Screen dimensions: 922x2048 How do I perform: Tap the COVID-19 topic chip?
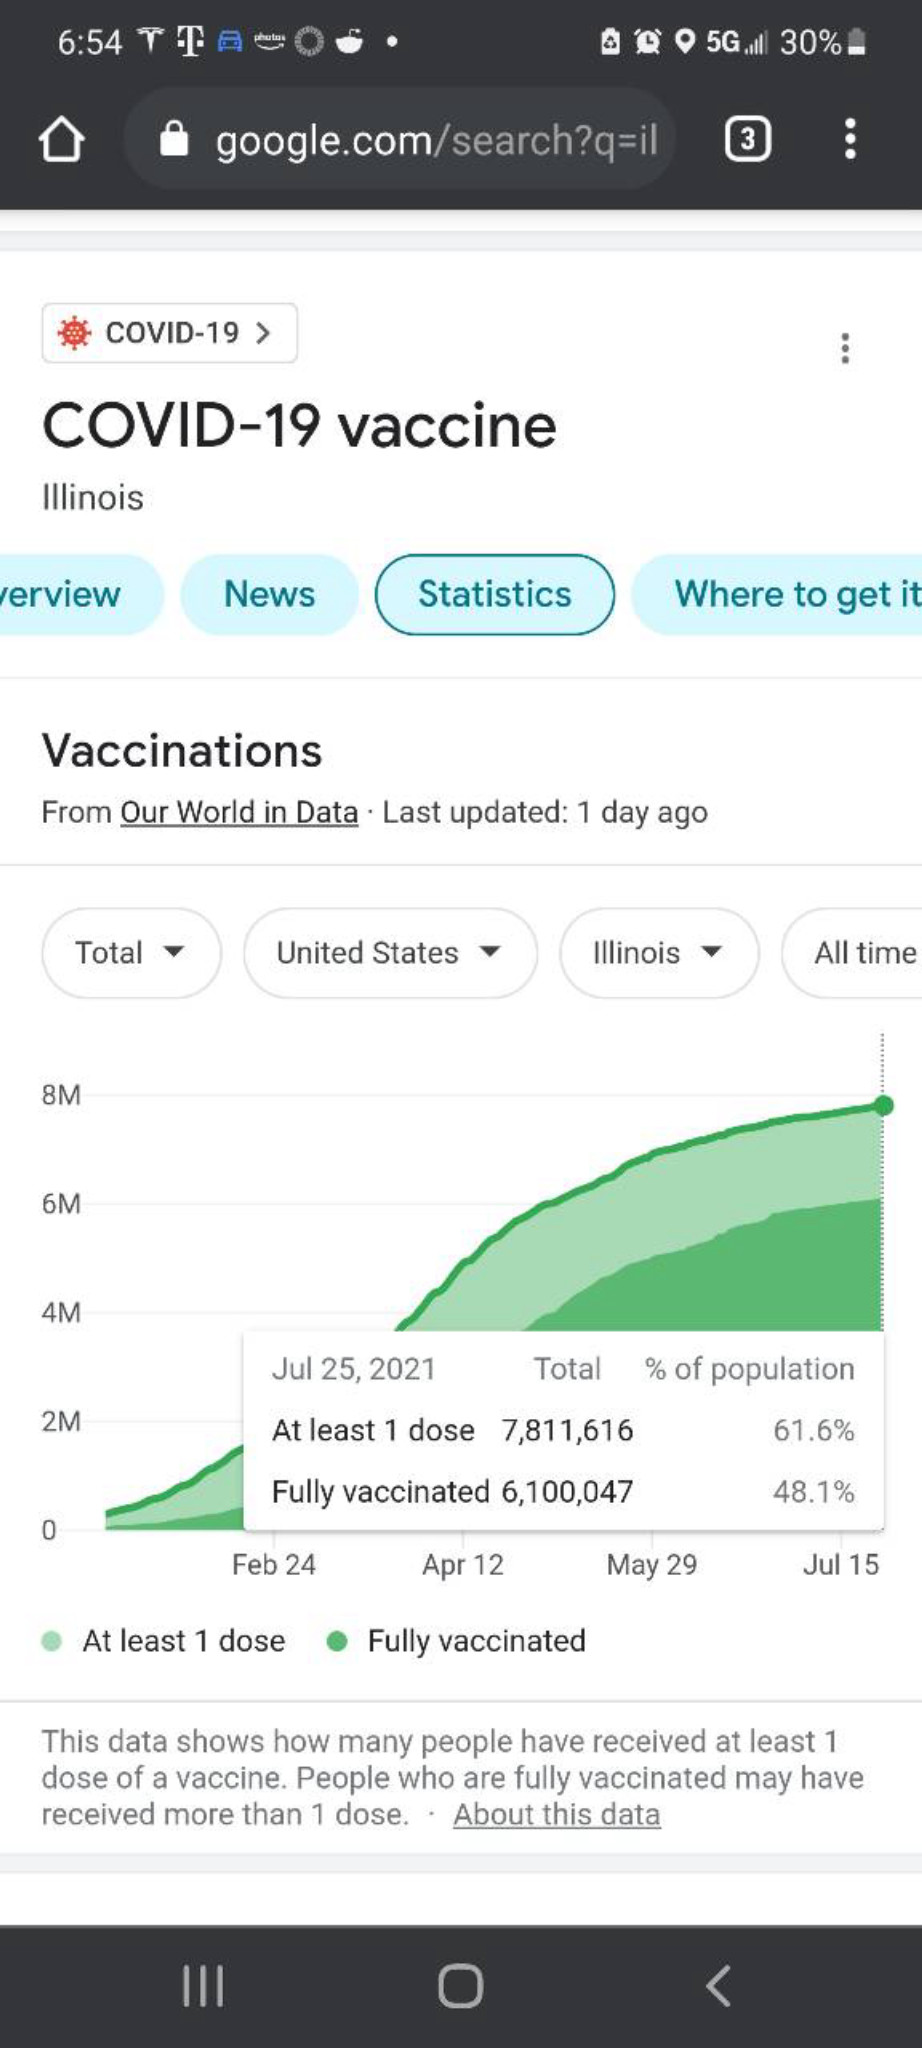(169, 332)
